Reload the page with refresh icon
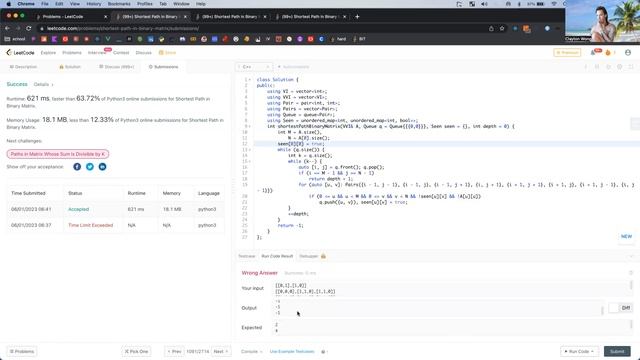 pos(29,28)
